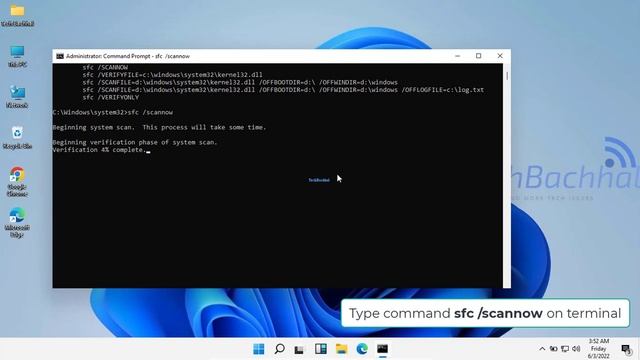Minimize the Command Prompt window
Viewport: 640px width, 360px height.
[x=458, y=56]
